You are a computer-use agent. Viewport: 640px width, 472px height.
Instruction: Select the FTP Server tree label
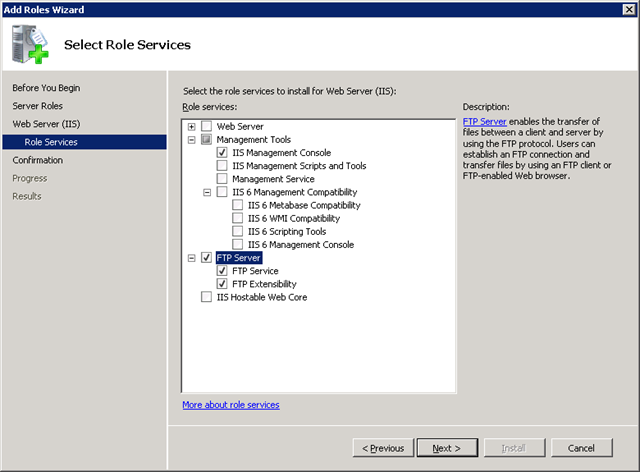tap(239, 258)
